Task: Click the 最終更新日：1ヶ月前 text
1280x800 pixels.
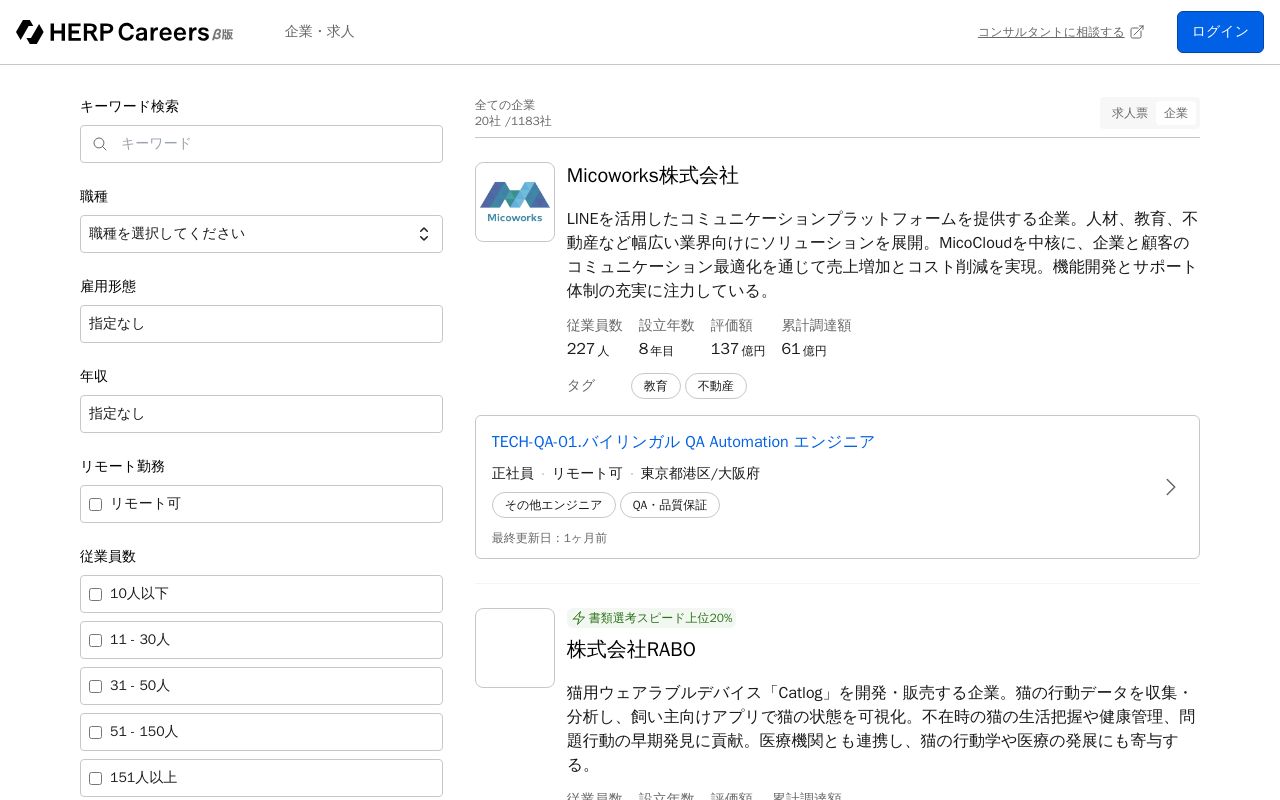Action: click(549, 538)
